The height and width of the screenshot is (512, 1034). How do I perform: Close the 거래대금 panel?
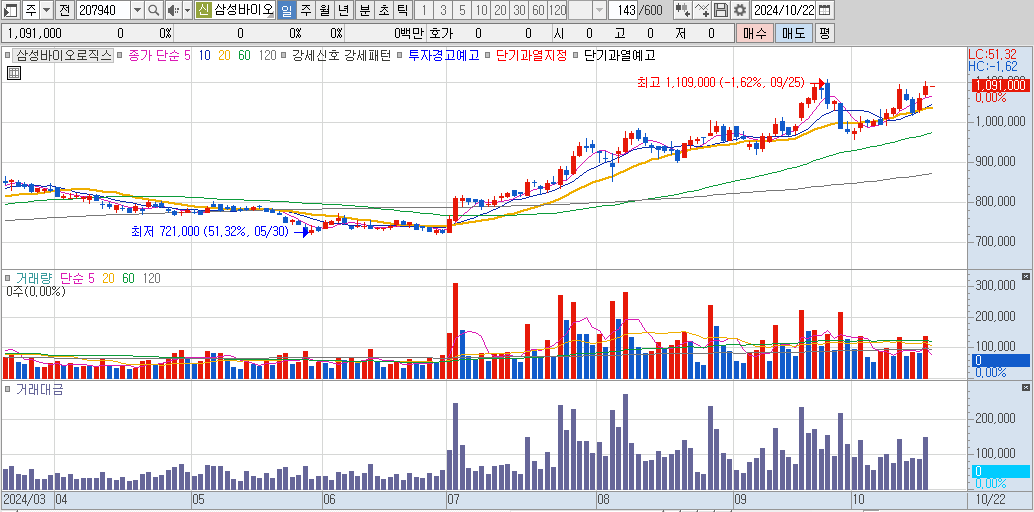tap(1025, 387)
